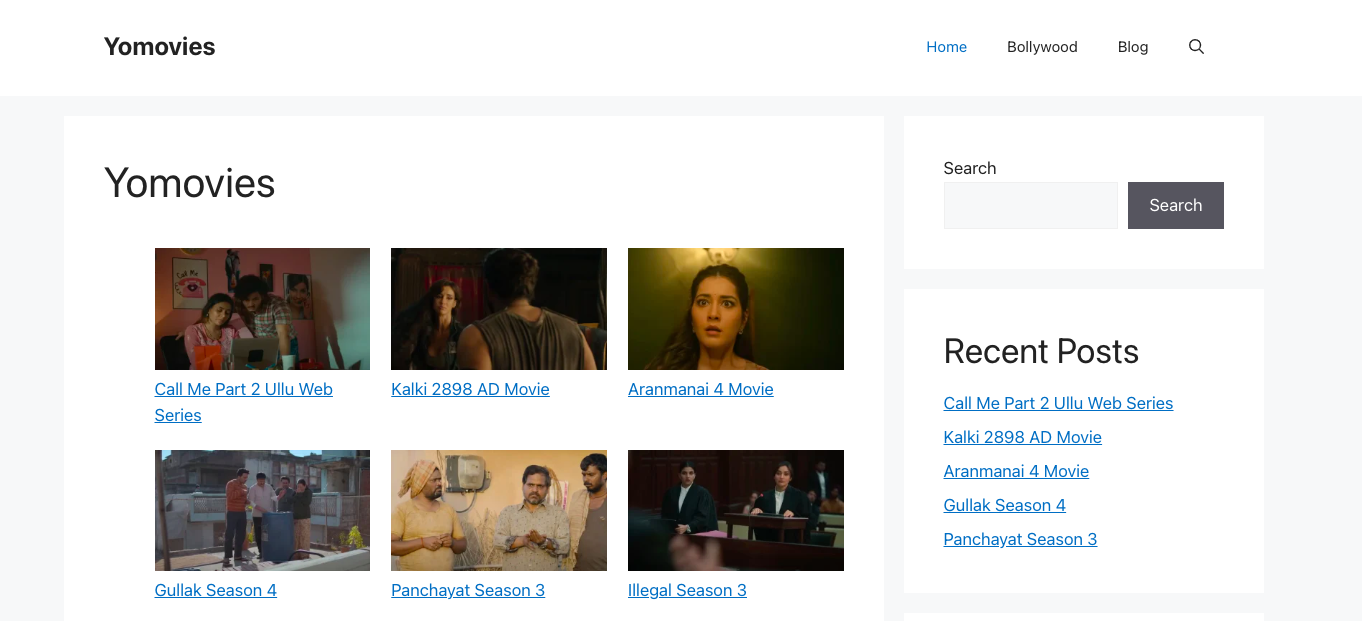Open the search icon in the navigation
Screen dimensions: 1362x621
[x=1196, y=47]
